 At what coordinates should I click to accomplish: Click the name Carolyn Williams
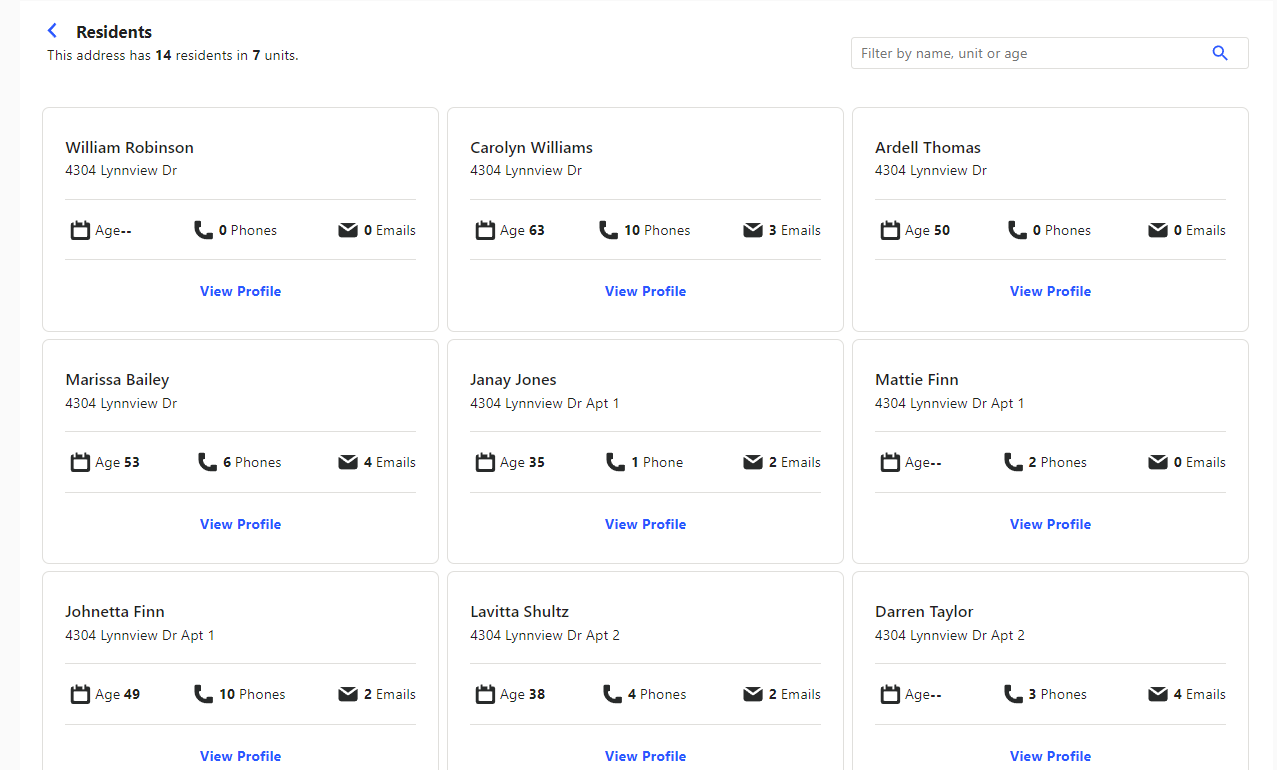coord(531,148)
